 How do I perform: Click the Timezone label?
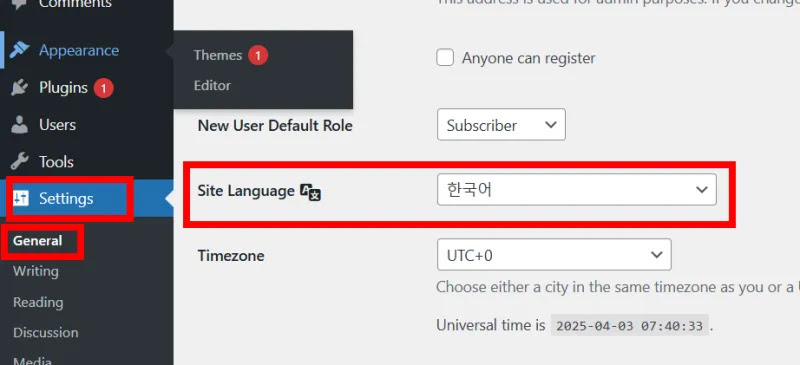coord(231,255)
